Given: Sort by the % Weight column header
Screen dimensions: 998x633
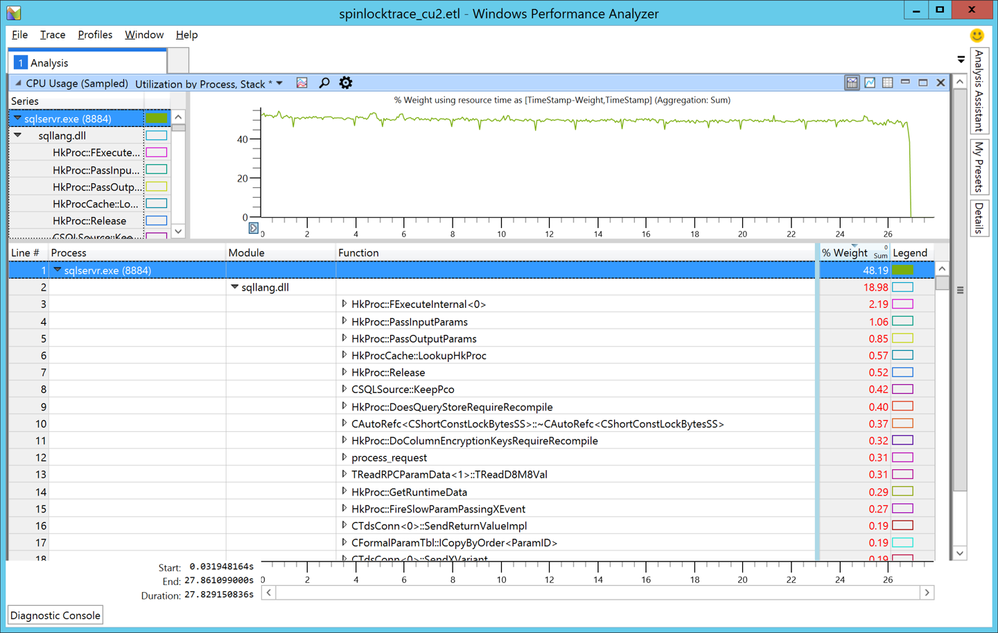Looking at the screenshot, I should [854, 253].
